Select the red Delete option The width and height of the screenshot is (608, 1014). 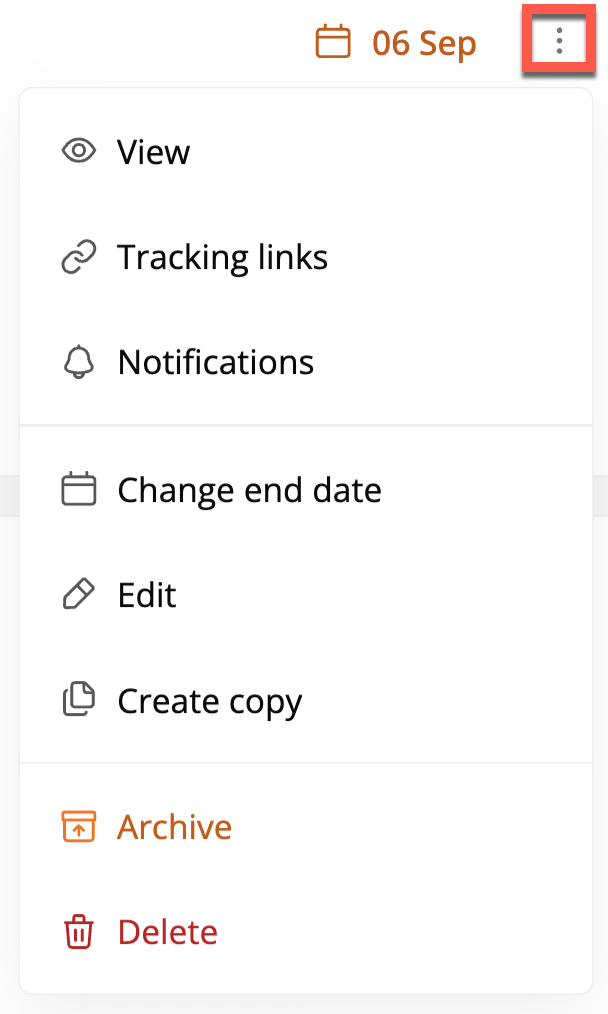[x=167, y=932]
